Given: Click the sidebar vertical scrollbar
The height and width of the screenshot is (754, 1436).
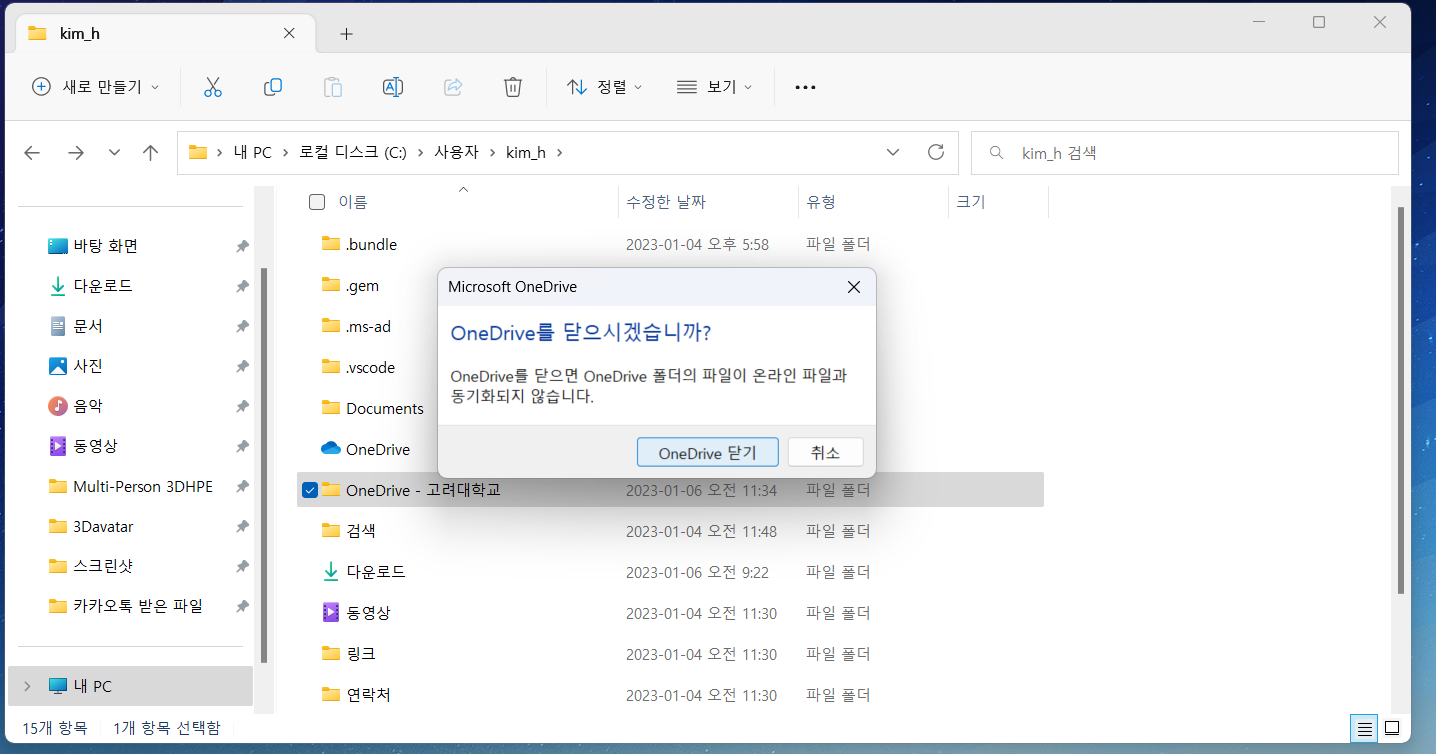Looking at the screenshot, I should [x=264, y=465].
